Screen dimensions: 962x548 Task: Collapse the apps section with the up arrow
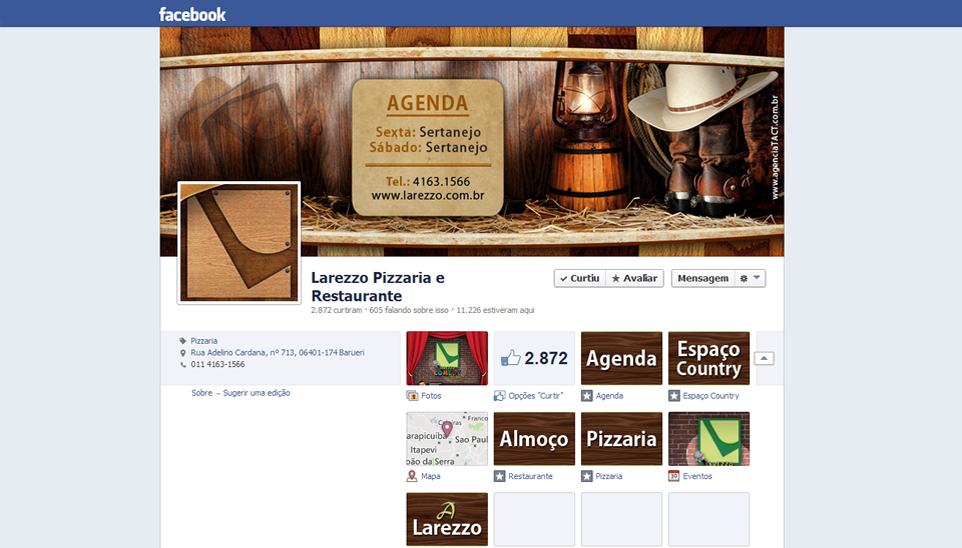point(764,358)
